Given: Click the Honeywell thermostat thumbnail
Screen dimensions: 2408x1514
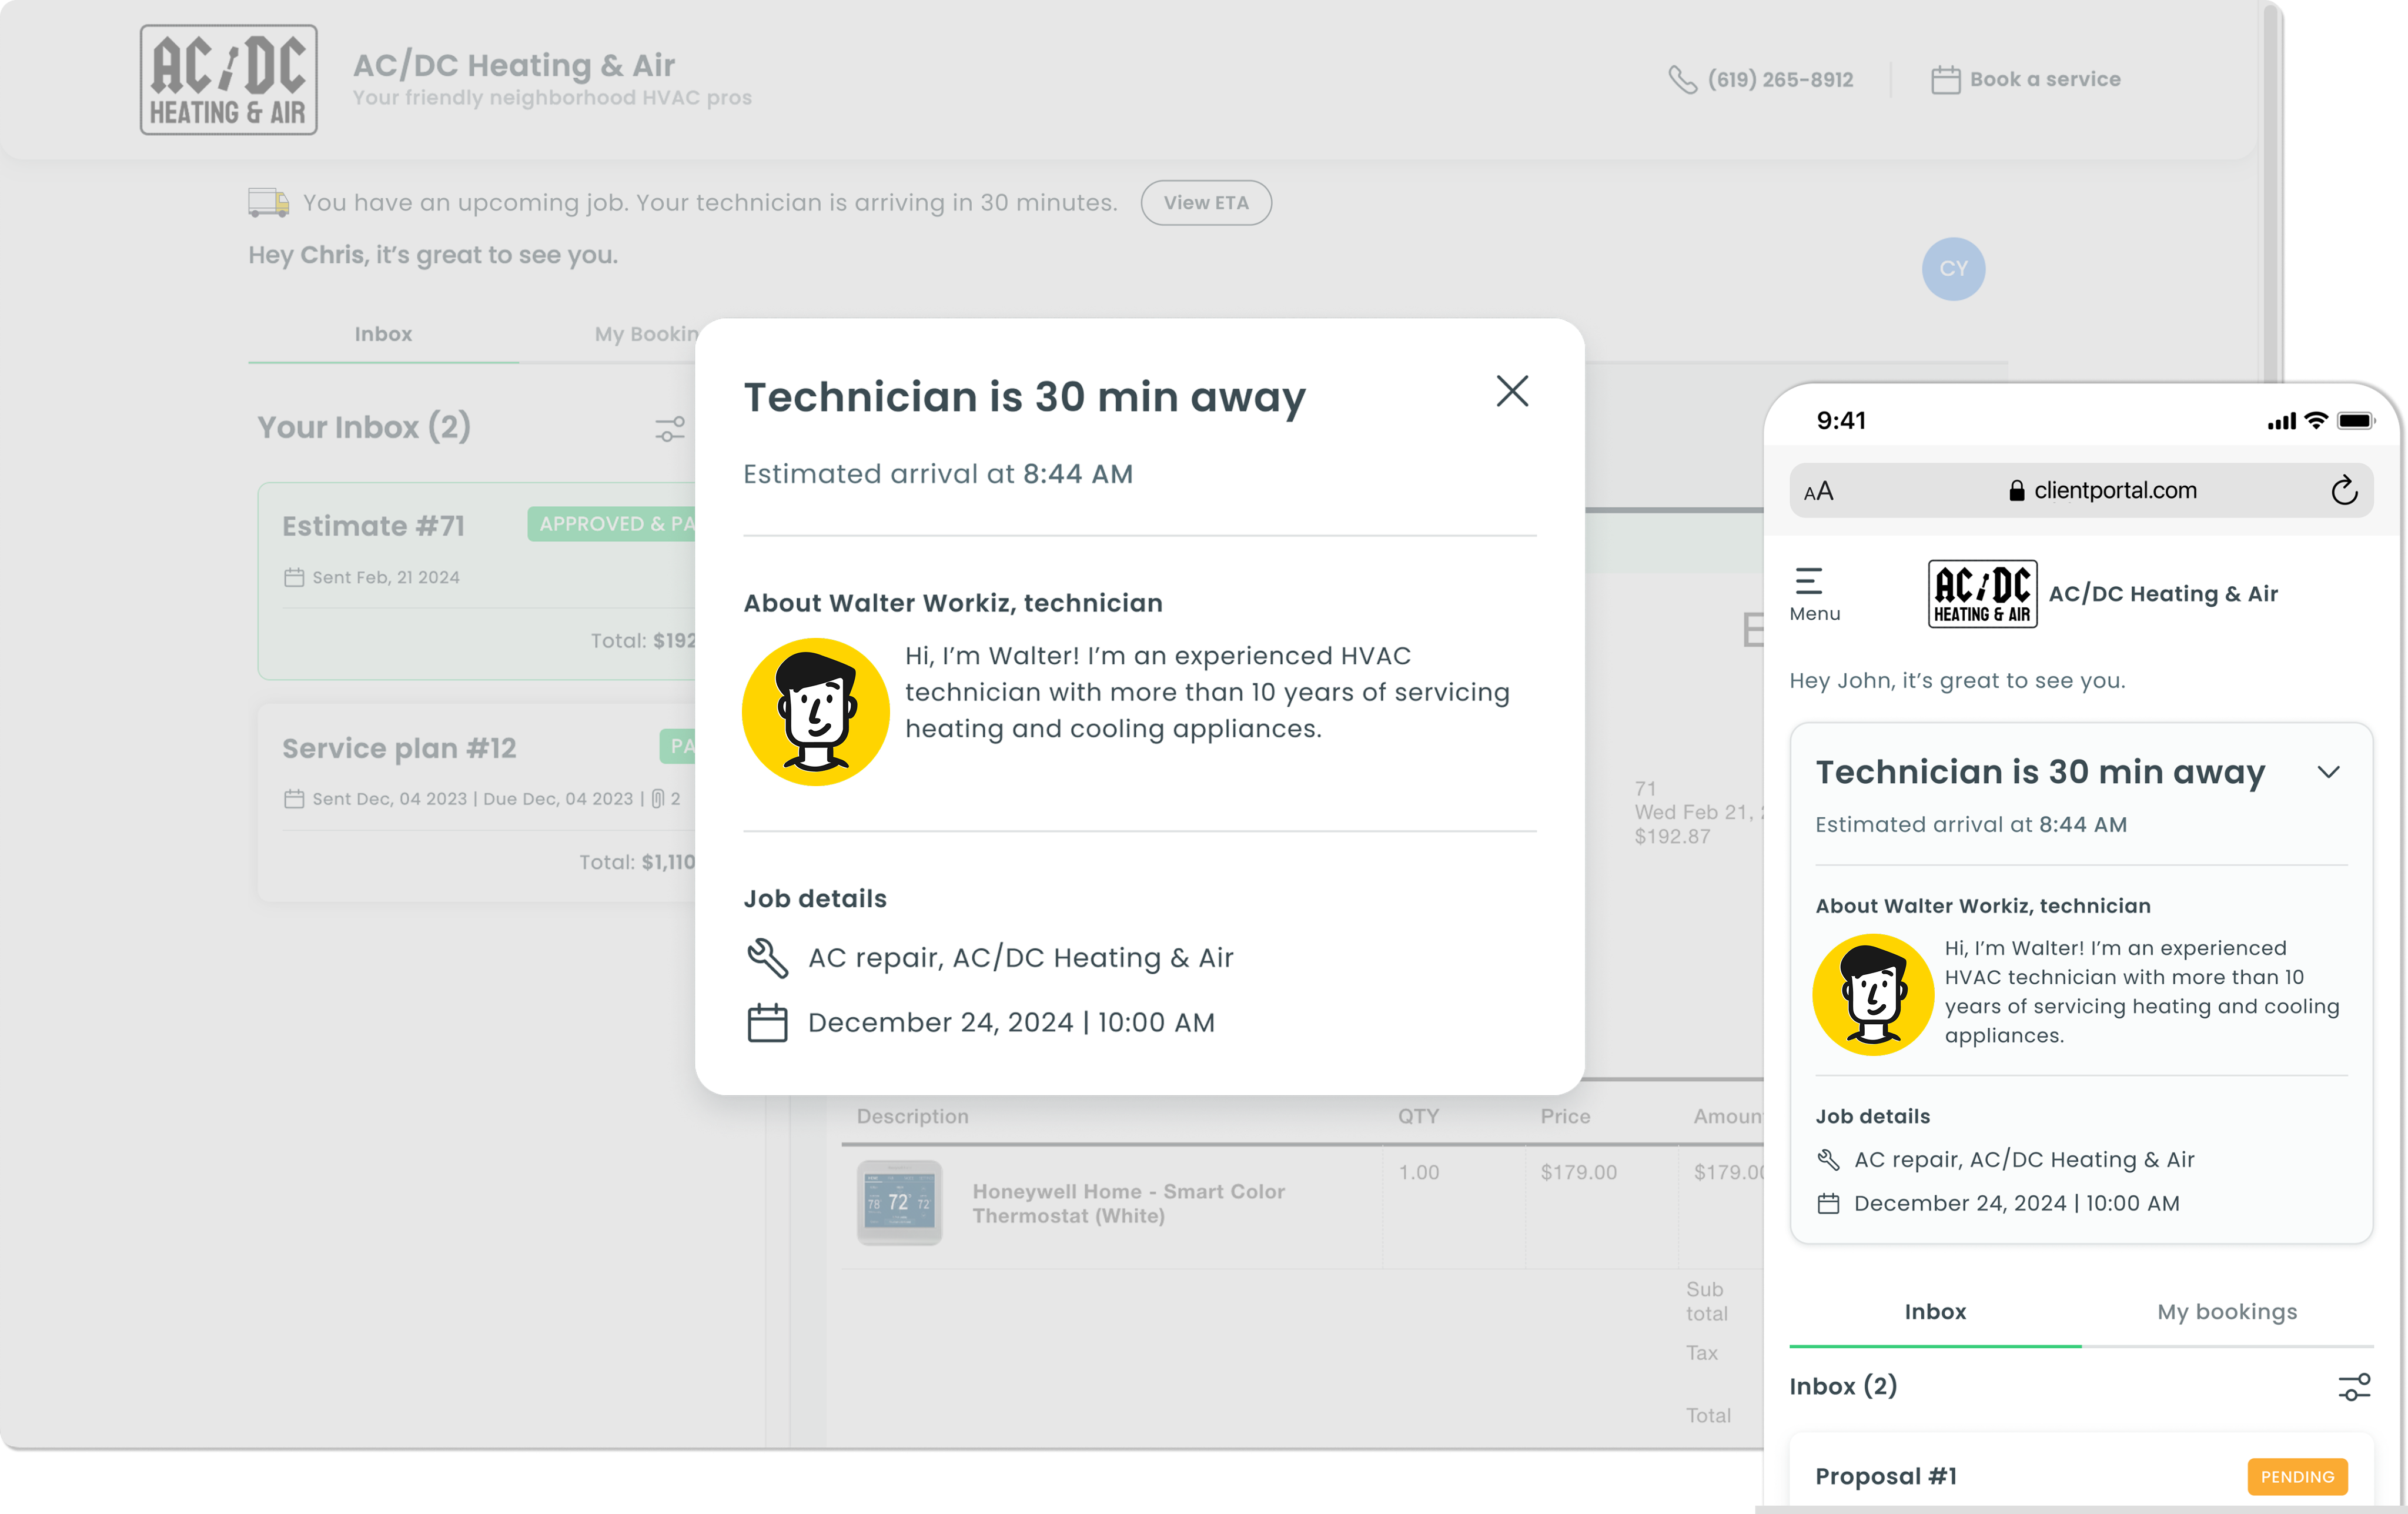Looking at the screenshot, I should tap(899, 1203).
